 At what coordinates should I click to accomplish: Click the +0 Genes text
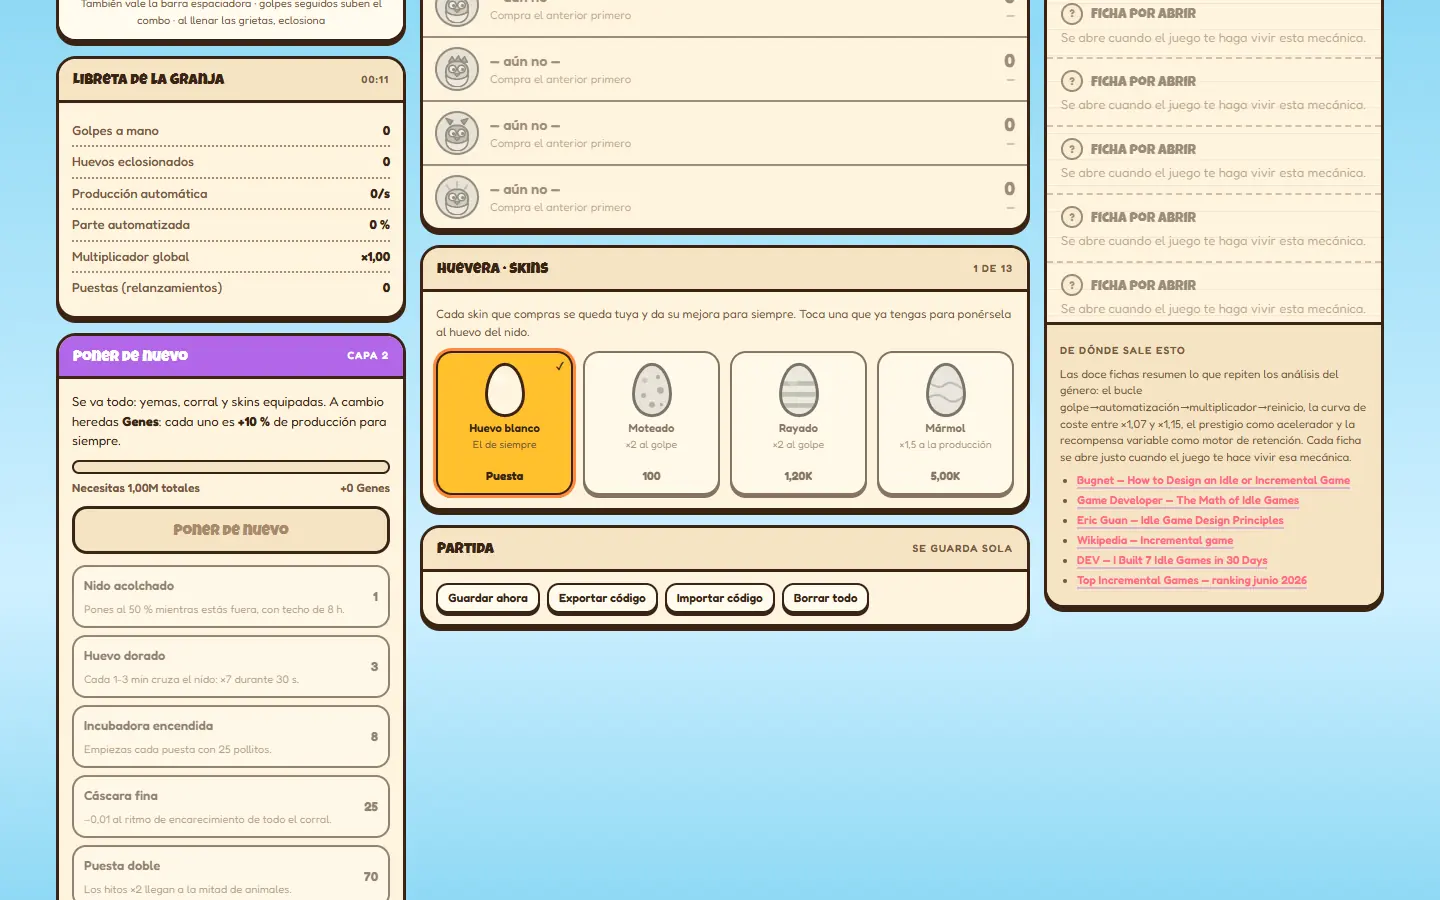(x=365, y=488)
